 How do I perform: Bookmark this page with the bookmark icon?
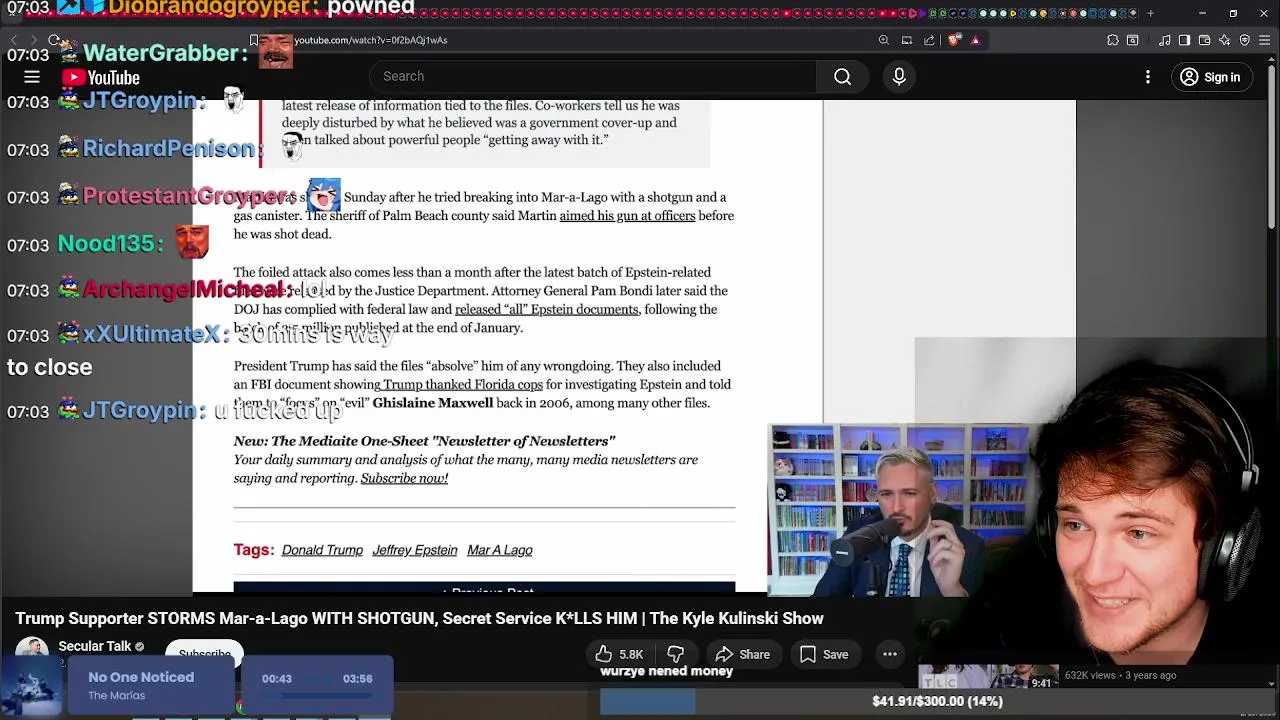[x=254, y=40]
